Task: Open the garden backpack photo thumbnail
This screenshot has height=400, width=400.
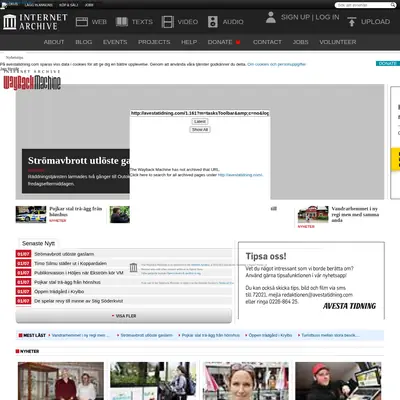Action: [153, 381]
